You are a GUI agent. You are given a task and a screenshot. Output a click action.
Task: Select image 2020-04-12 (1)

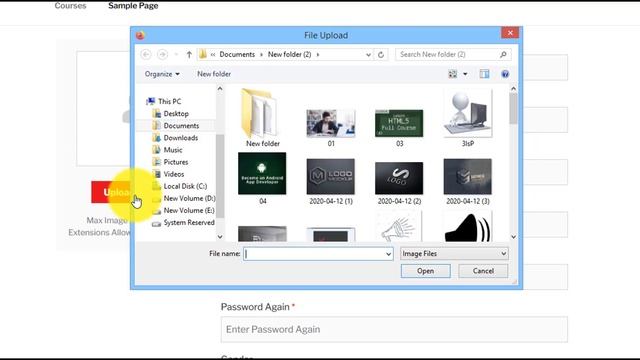pos(331,181)
